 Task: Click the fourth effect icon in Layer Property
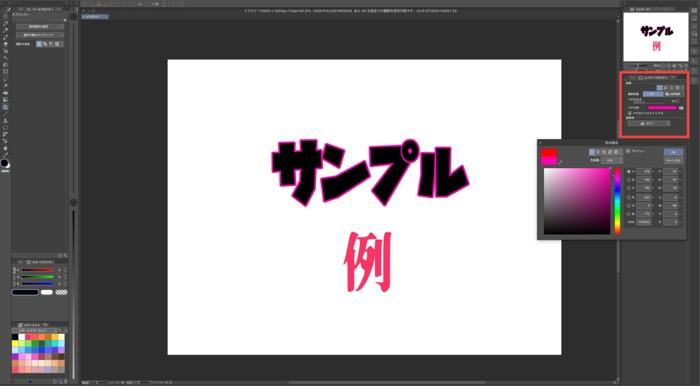[x=678, y=88]
